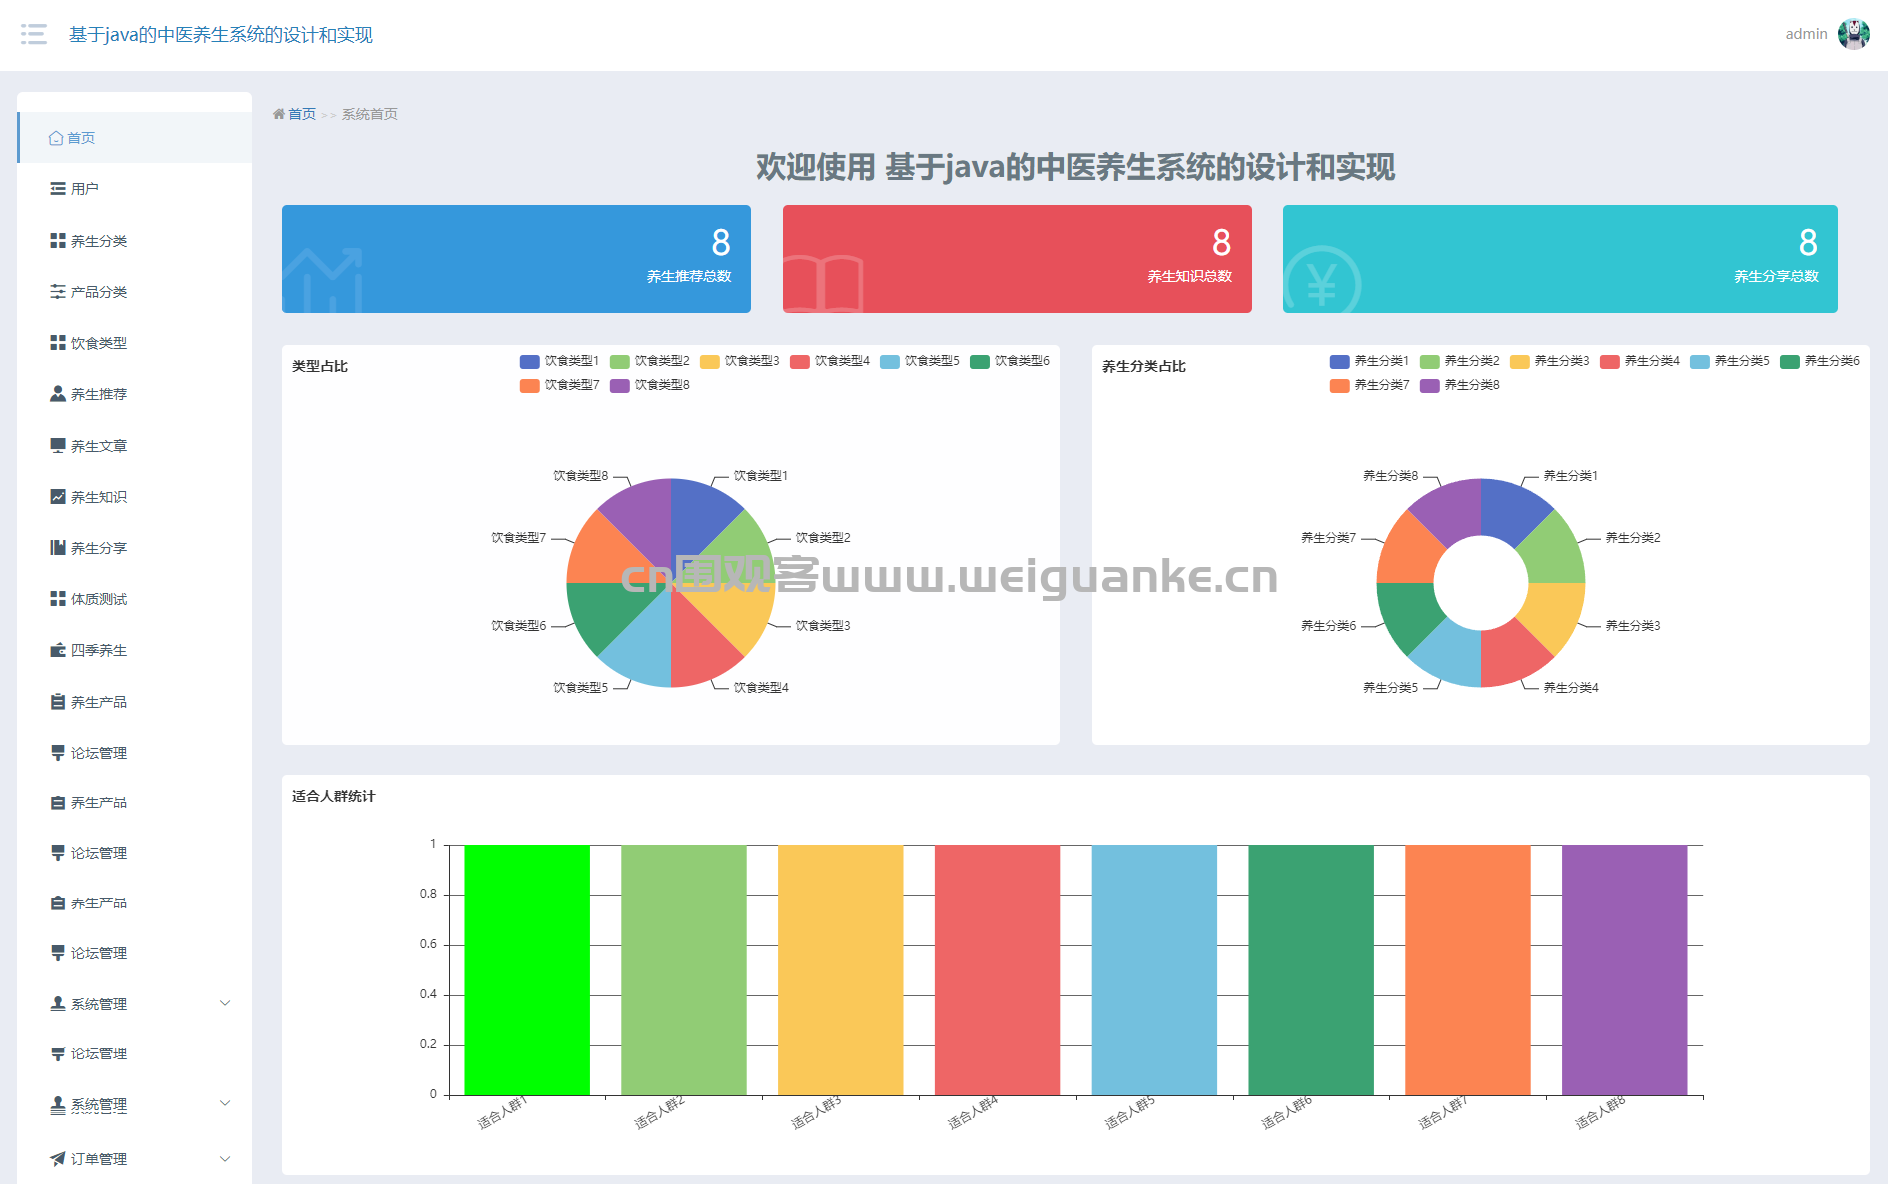Screen dimensions: 1888x1184
Task: Click the 养生分享 book icon
Action: coord(58,548)
